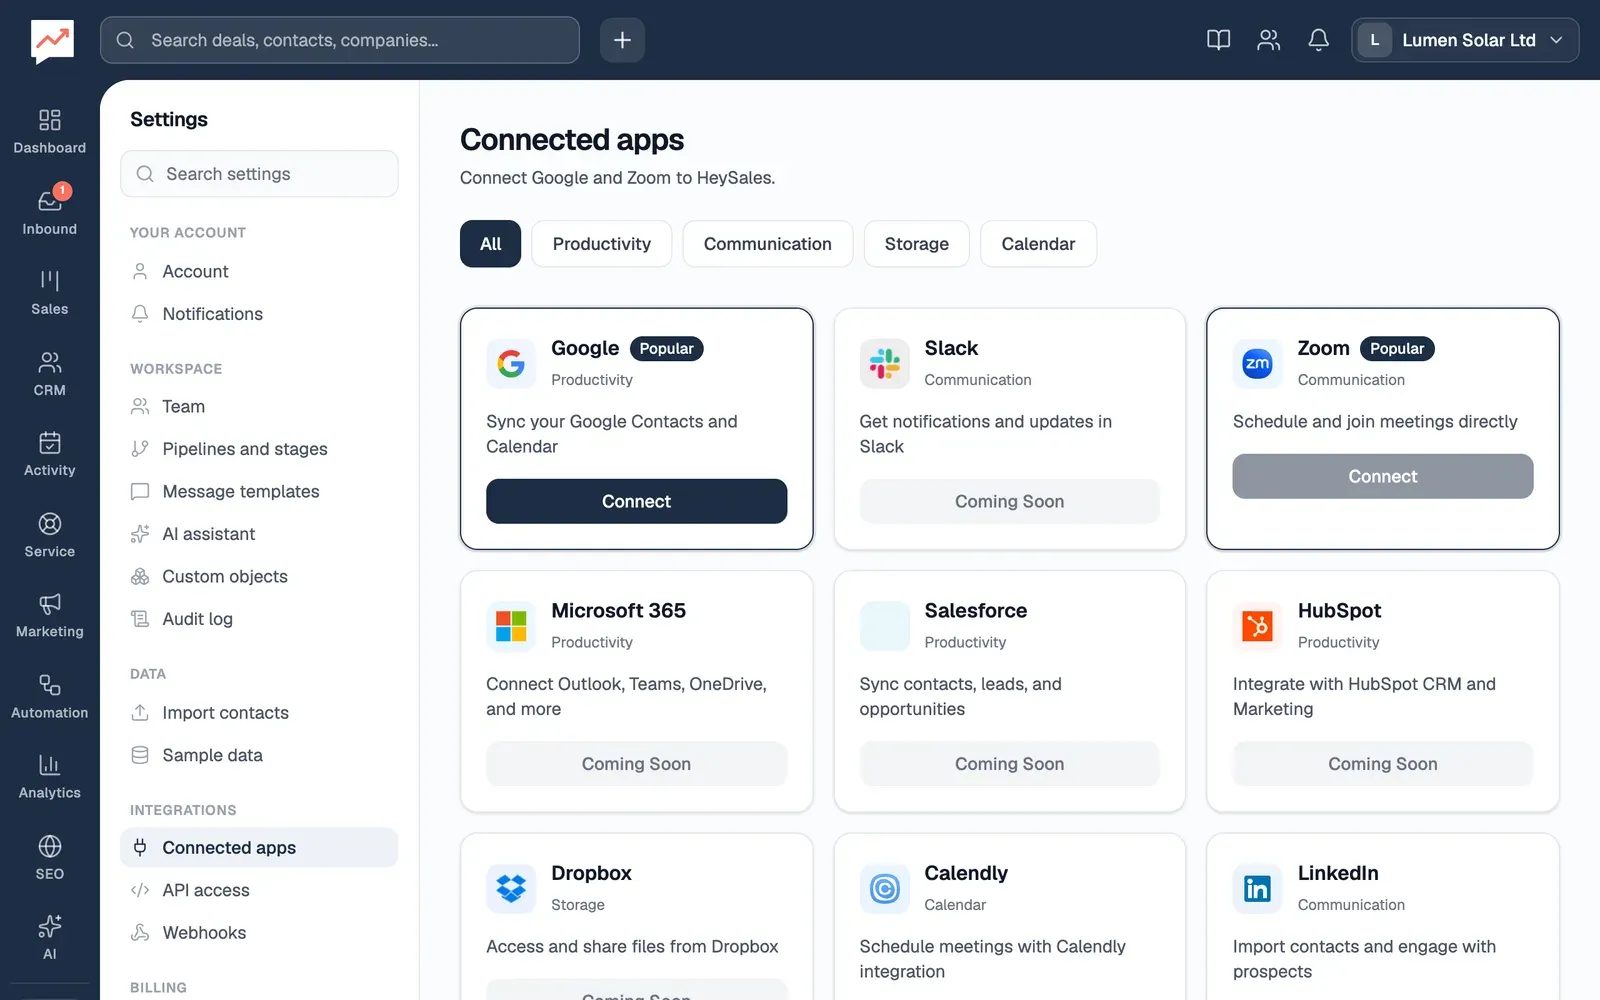
Task: Open Import contacts page
Action: pos(259,713)
